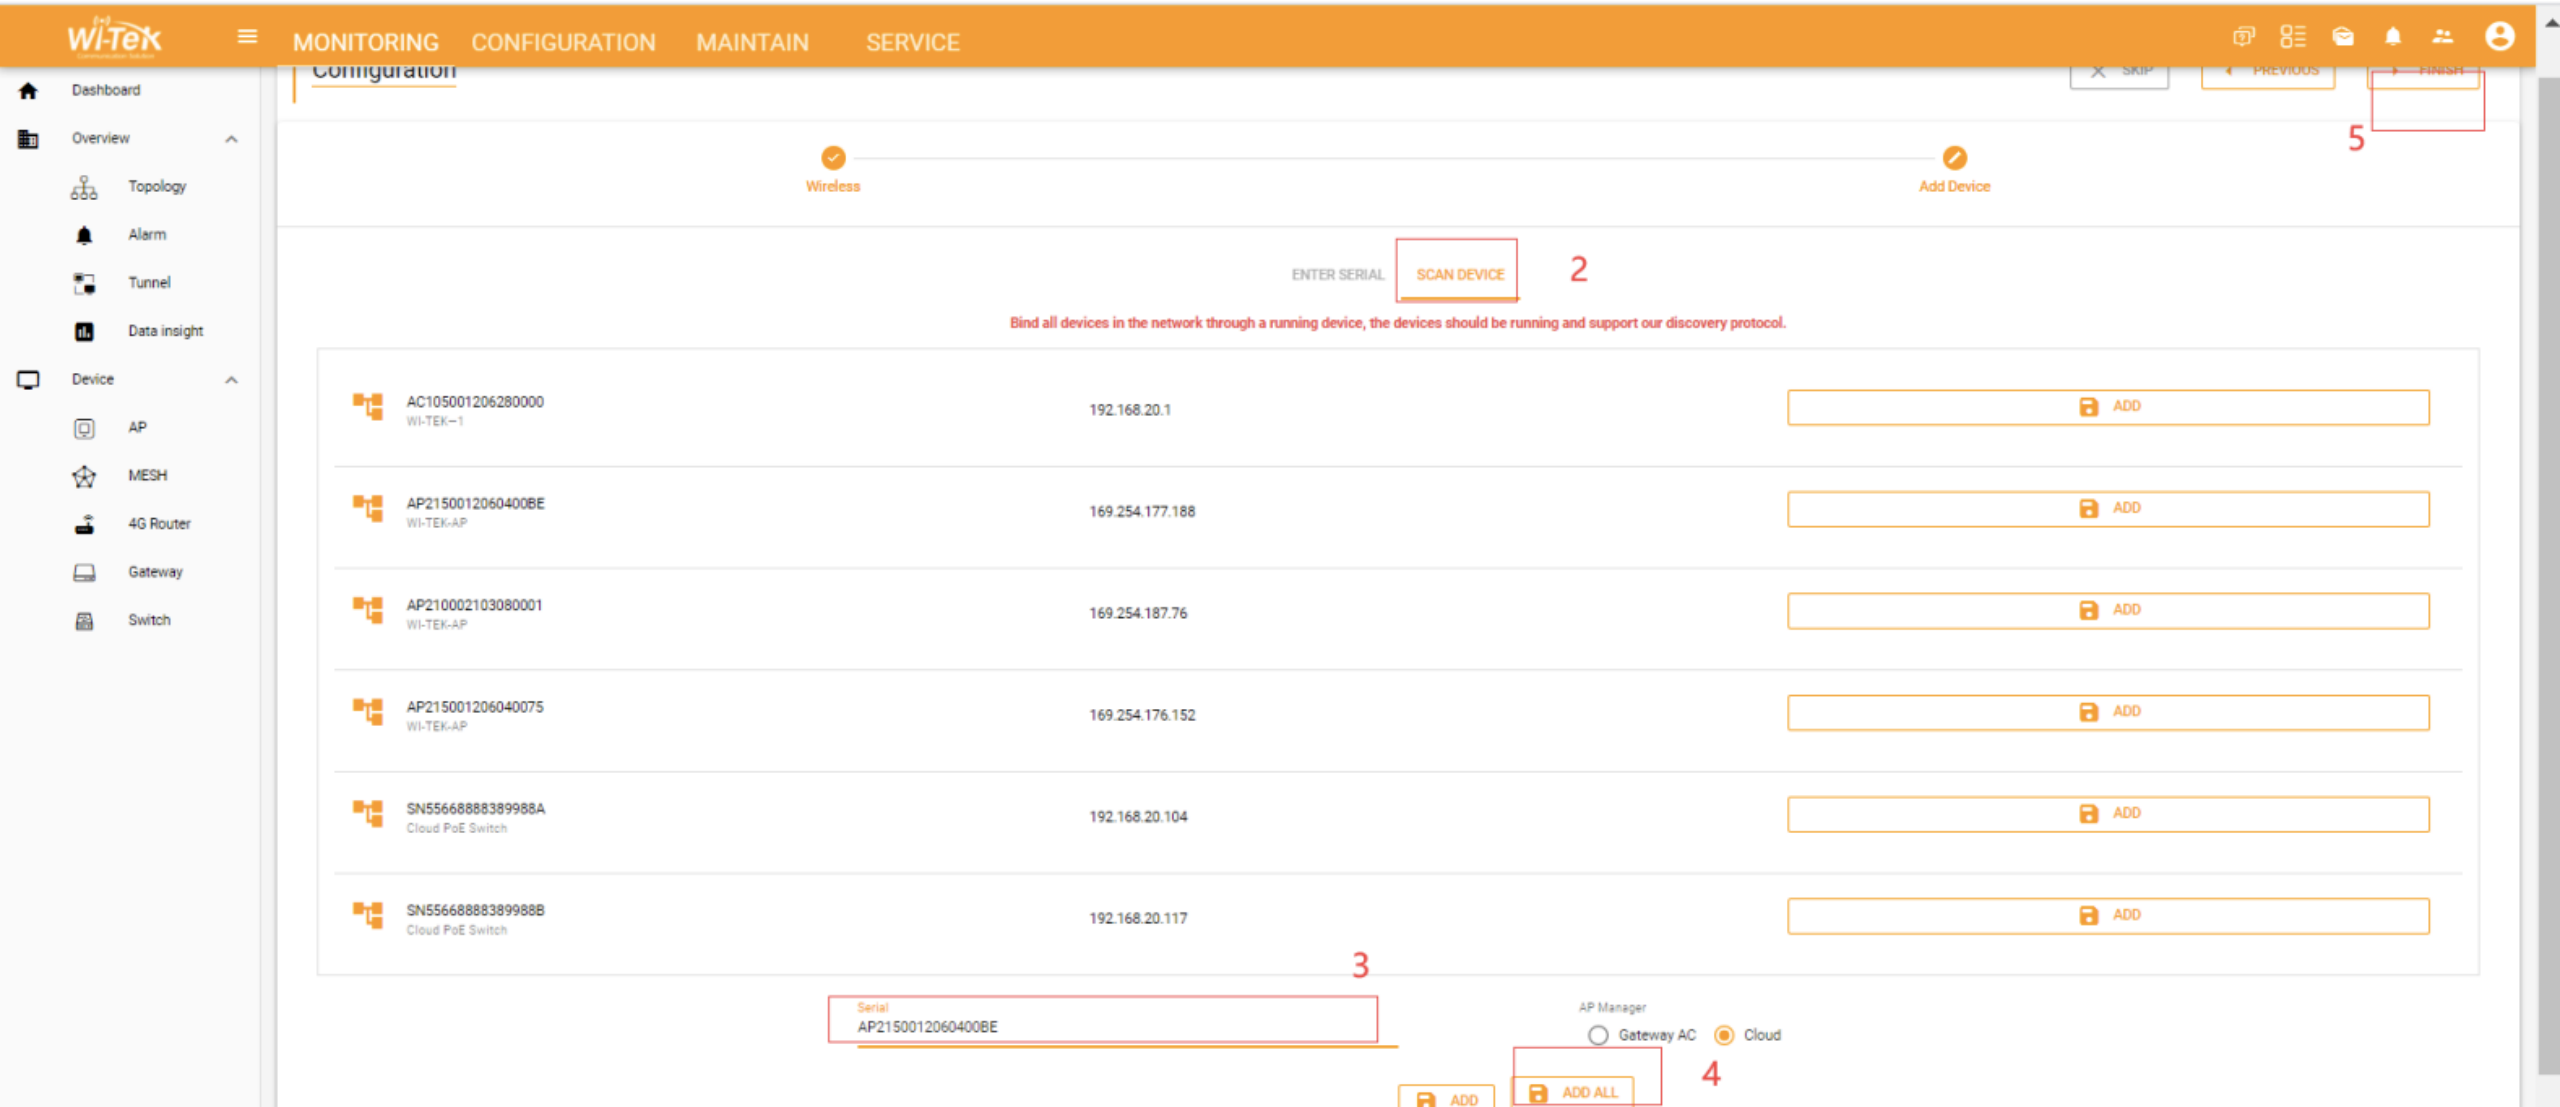Click the hamburger menu icon
This screenshot has width=2560, height=1107.
pos(247,37)
